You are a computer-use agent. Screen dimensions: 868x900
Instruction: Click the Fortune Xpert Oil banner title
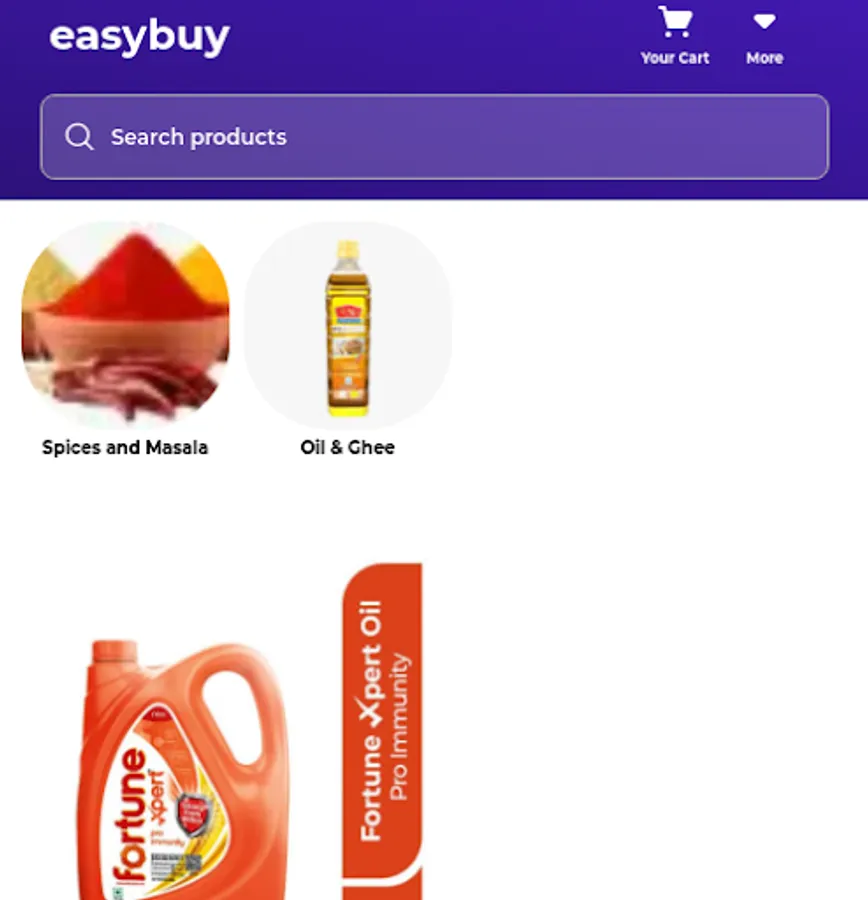point(371,721)
